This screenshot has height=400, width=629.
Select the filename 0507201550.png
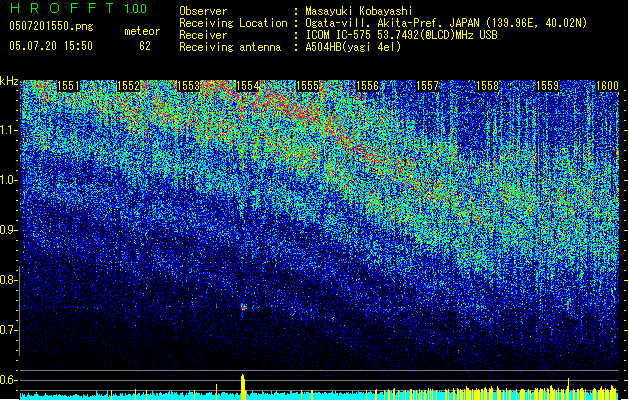click(51, 26)
